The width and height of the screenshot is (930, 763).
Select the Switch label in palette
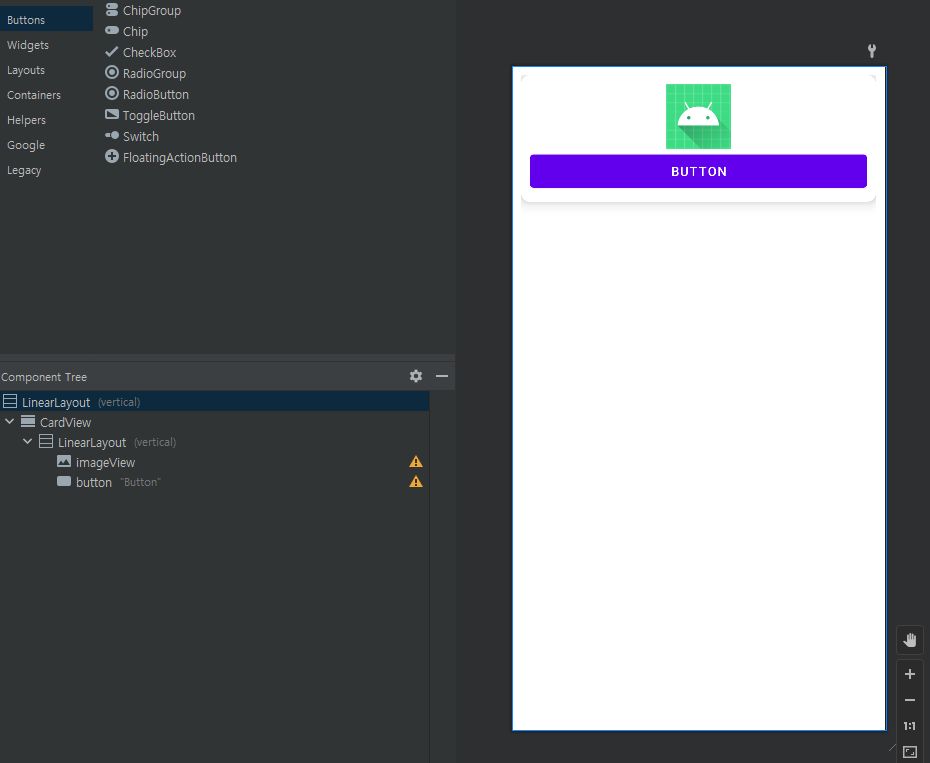point(141,136)
